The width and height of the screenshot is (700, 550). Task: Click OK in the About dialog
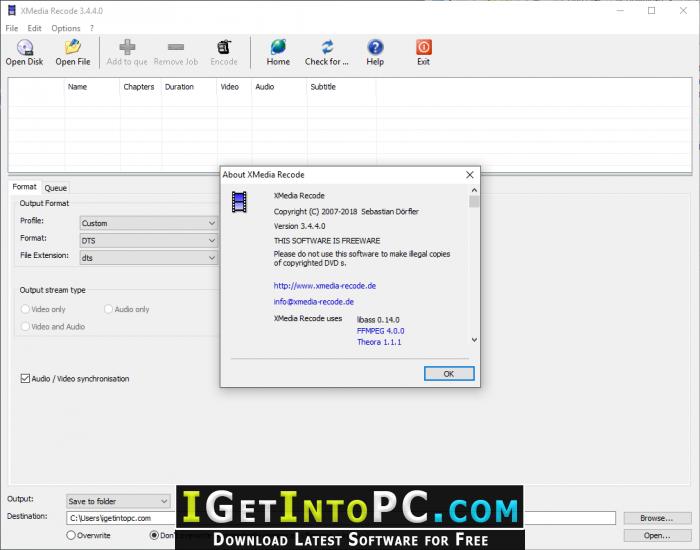pyautogui.click(x=449, y=374)
